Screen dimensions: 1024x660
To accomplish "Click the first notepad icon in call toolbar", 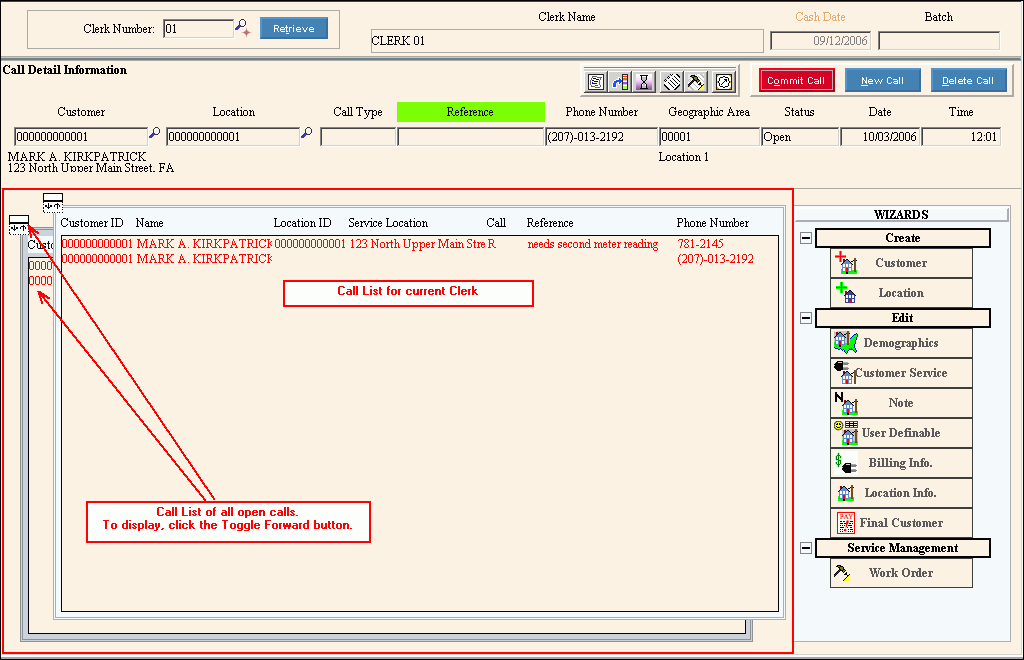I will pyautogui.click(x=596, y=81).
